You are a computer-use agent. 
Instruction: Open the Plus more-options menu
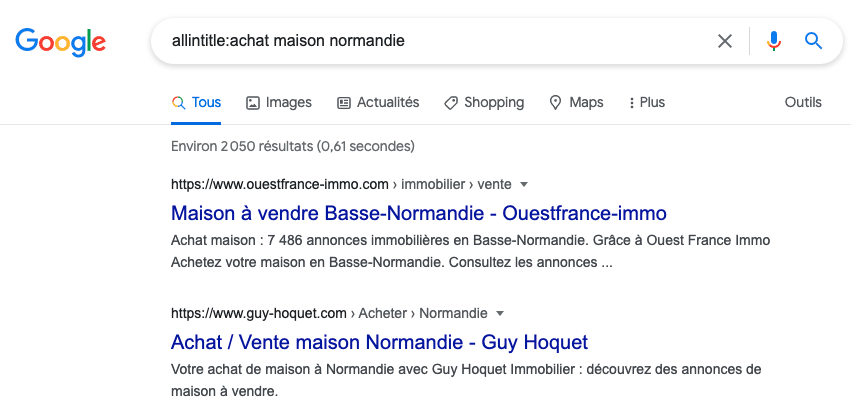point(646,103)
